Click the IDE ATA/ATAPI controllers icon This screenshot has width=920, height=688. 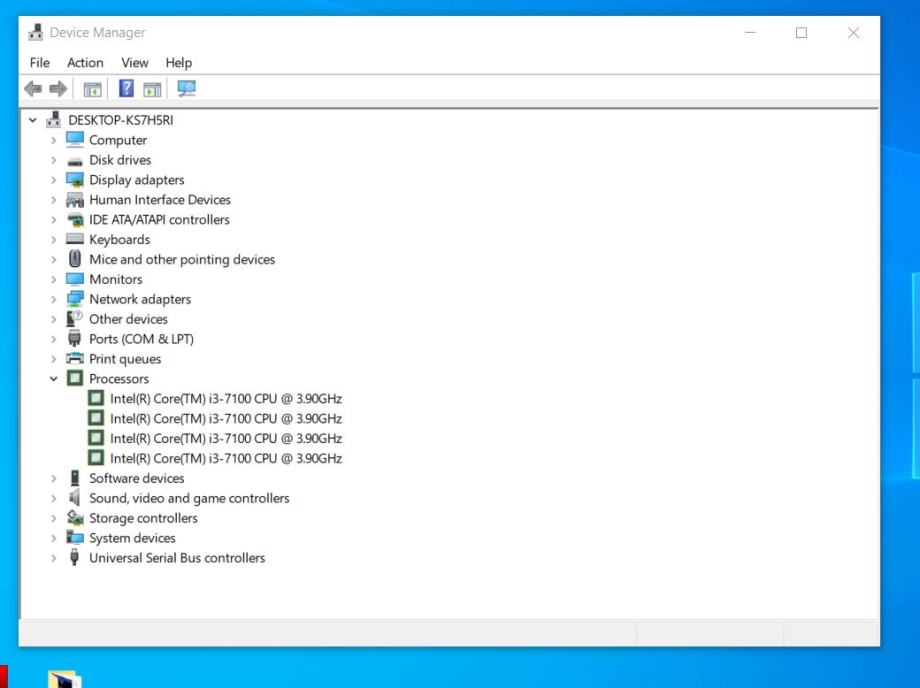(x=75, y=220)
